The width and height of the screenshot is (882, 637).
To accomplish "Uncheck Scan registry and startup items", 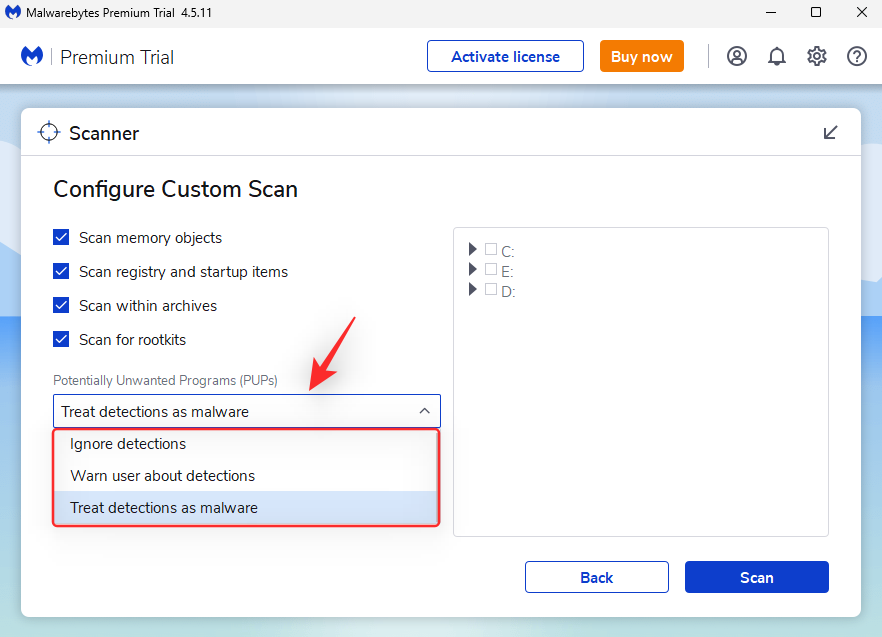I will tap(61, 272).
